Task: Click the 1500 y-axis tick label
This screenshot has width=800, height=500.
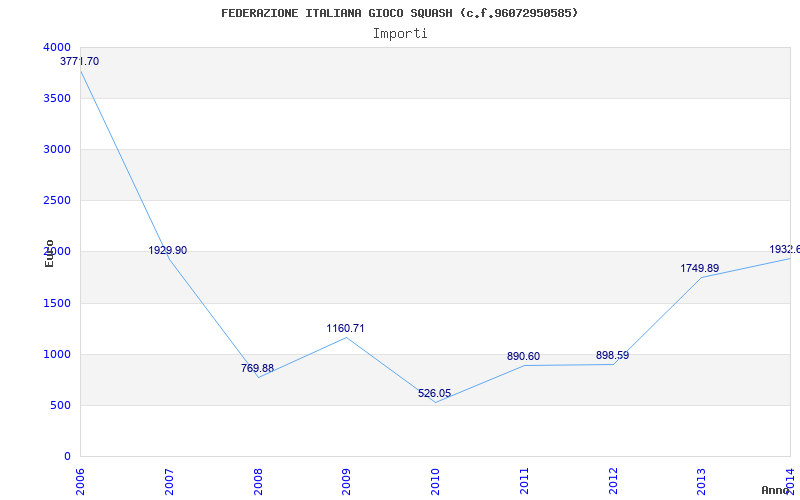Action: click(x=57, y=304)
